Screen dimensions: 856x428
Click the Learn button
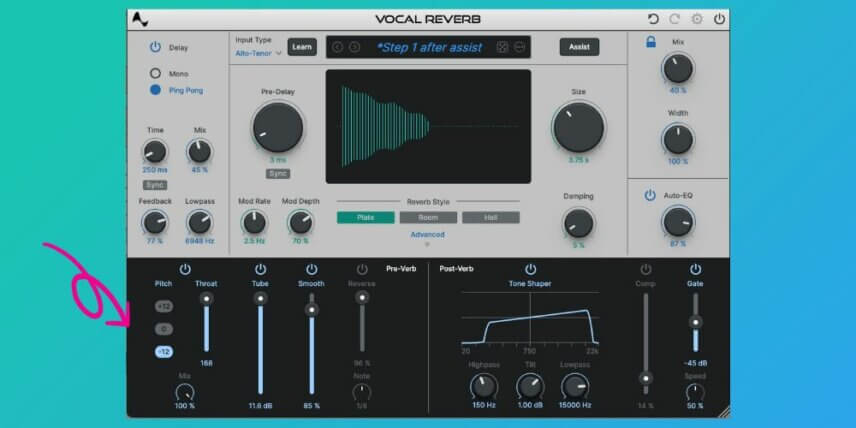click(302, 47)
